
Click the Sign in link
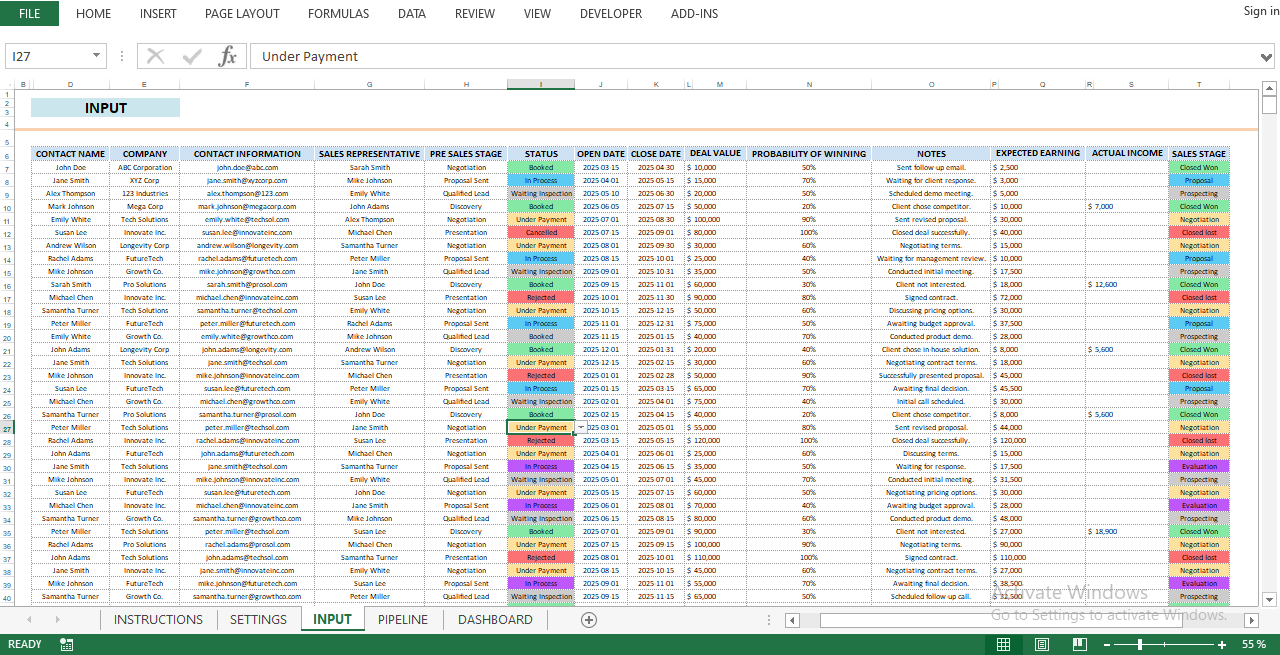point(1261,11)
